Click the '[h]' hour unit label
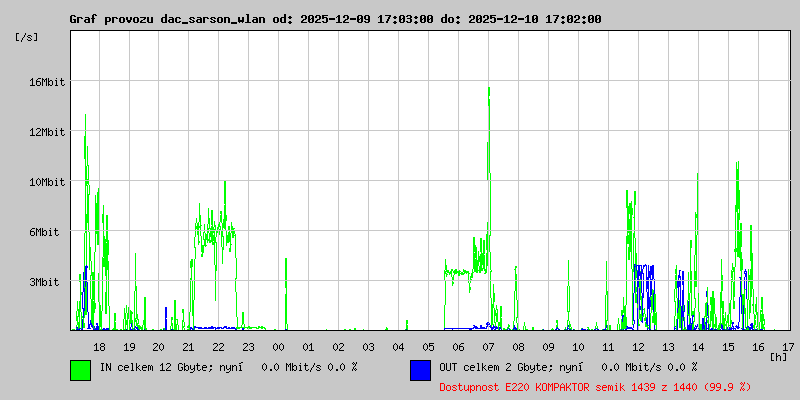The height and width of the screenshot is (400, 800). 778,356
